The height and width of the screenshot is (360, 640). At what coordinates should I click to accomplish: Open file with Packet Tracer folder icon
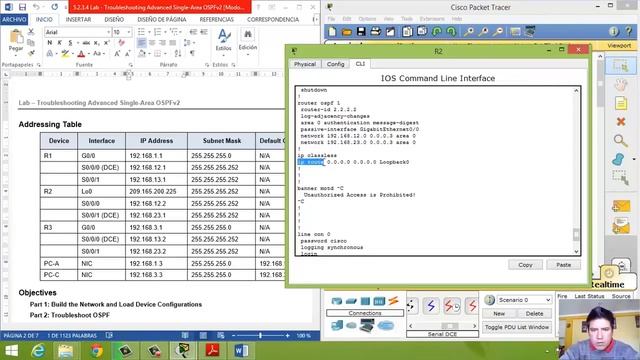(347, 31)
